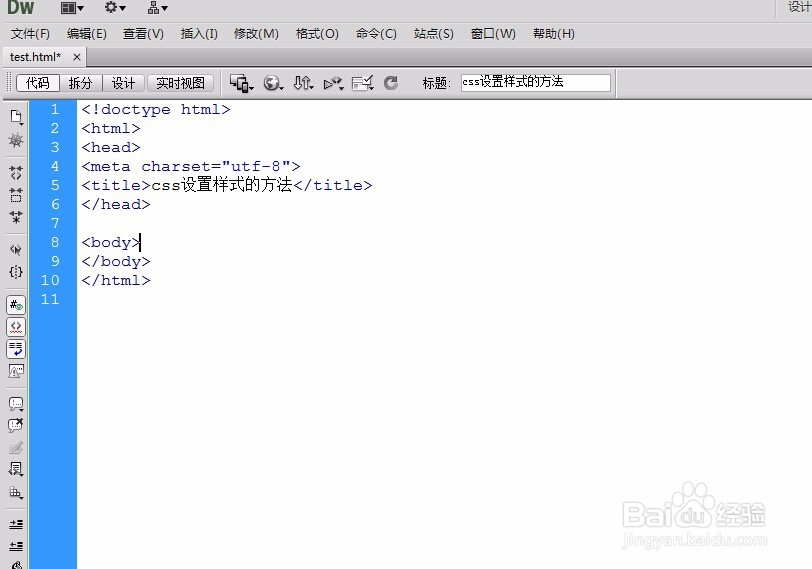Click the opening <body> tag line
812x569 pixels.
click(111, 242)
